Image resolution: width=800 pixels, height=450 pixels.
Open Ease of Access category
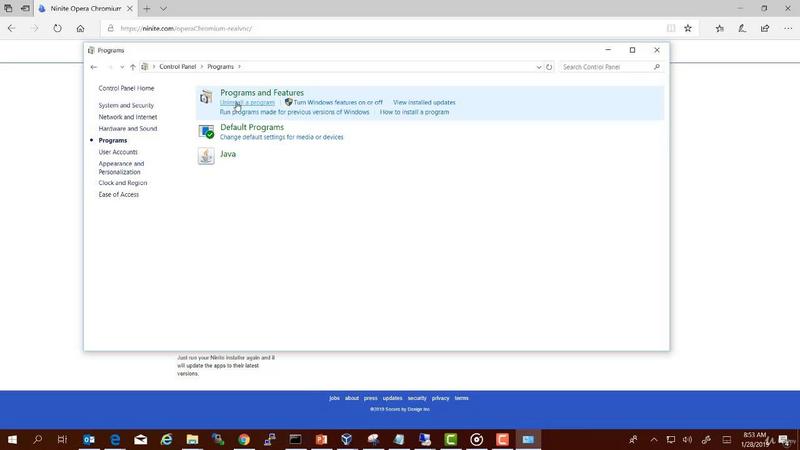118,194
